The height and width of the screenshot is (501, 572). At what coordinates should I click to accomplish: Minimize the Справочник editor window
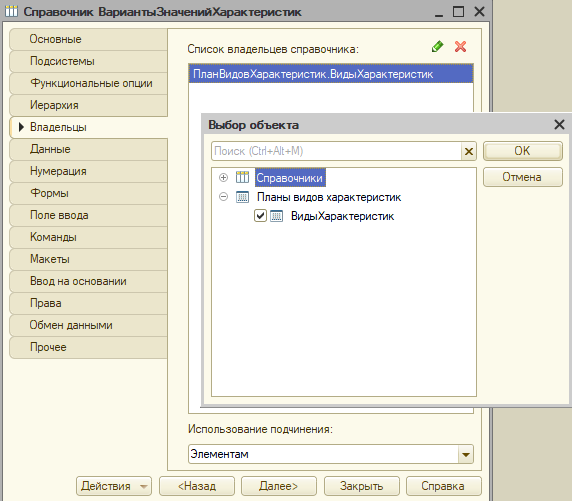click(439, 14)
